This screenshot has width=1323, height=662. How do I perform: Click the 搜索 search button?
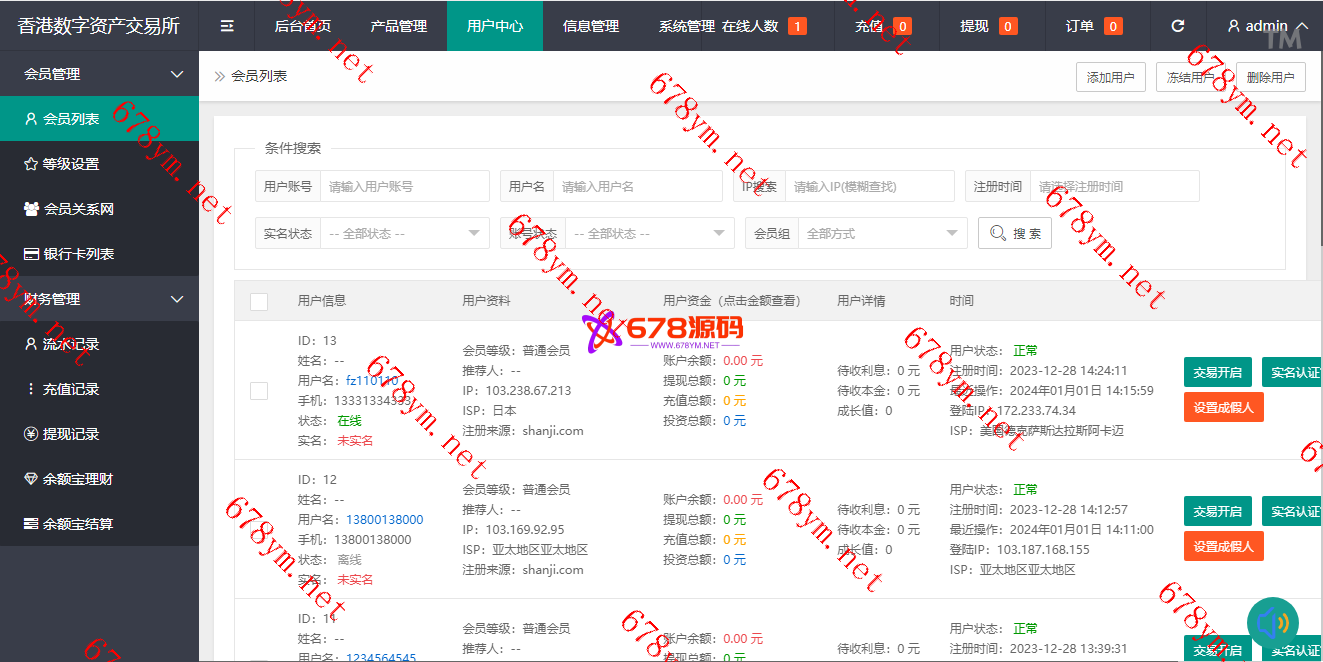pyautogui.click(x=1014, y=233)
